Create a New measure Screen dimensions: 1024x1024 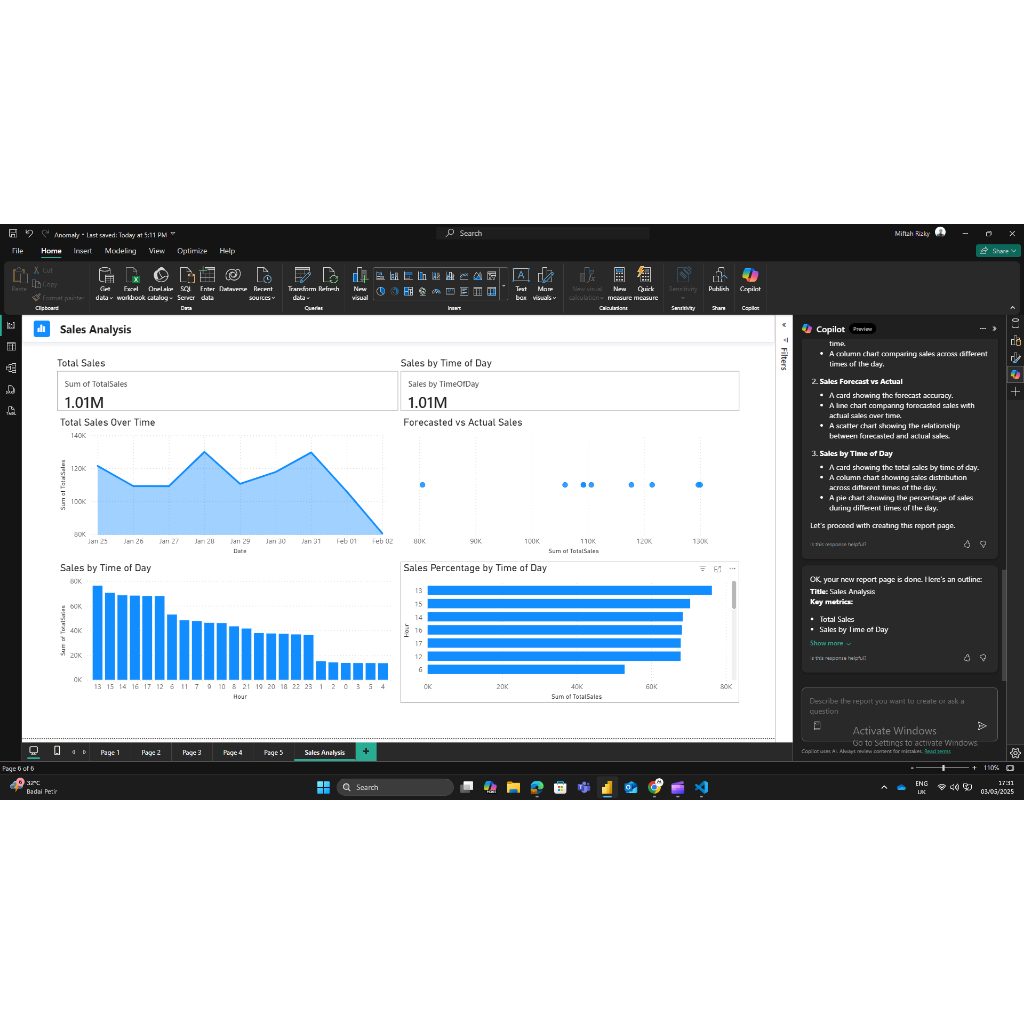[x=619, y=283]
